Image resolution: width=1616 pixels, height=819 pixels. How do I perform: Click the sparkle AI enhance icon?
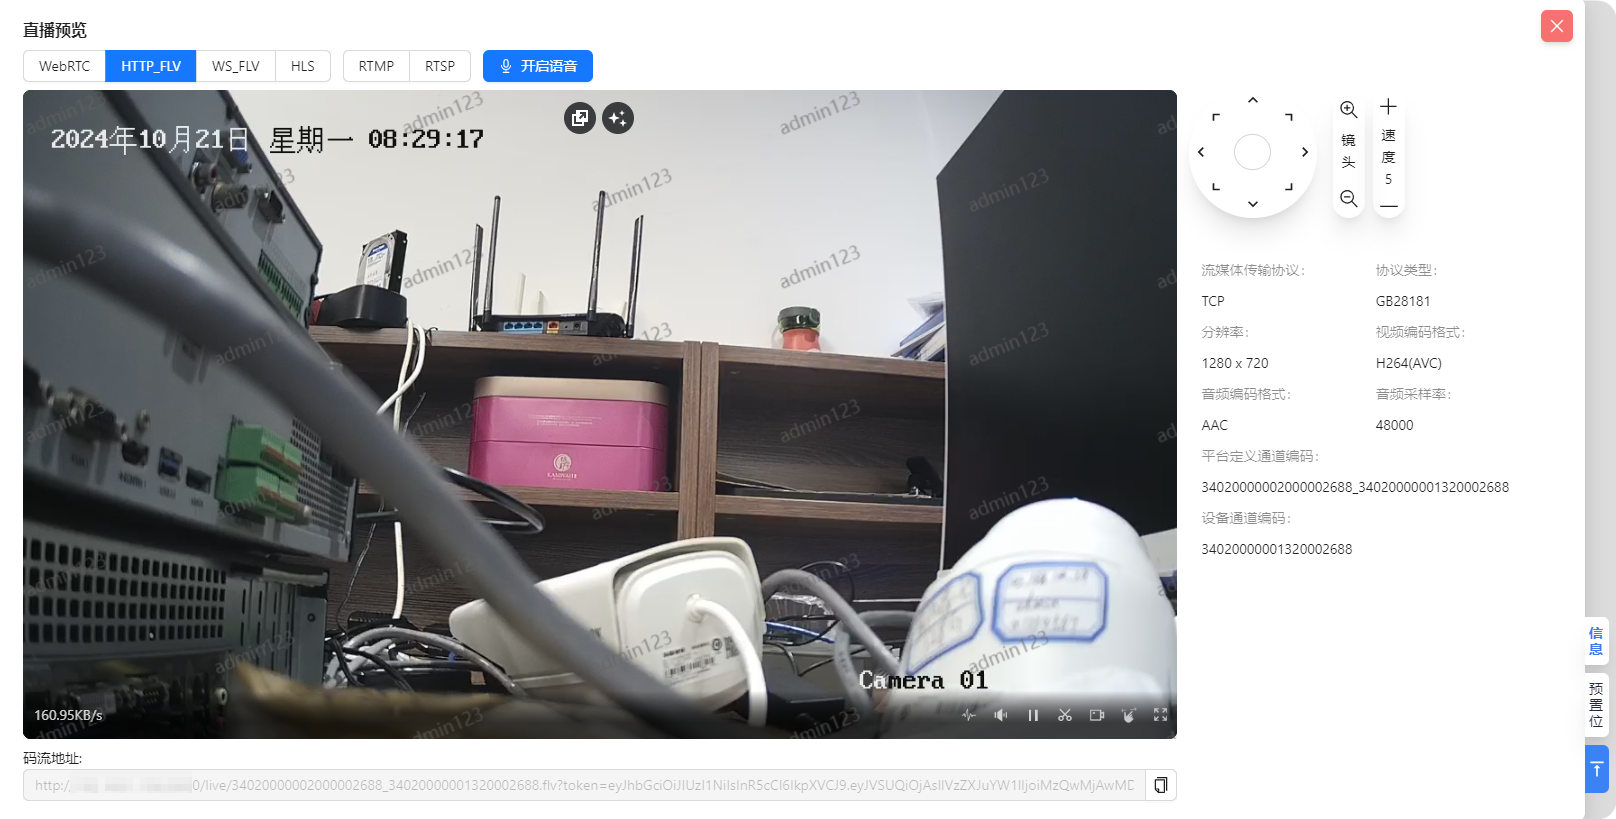pos(618,118)
